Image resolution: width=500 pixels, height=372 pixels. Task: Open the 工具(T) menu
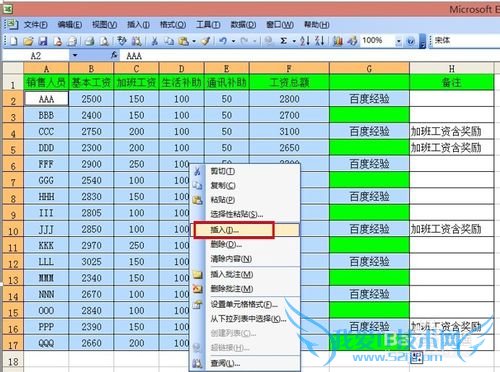click(x=208, y=25)
